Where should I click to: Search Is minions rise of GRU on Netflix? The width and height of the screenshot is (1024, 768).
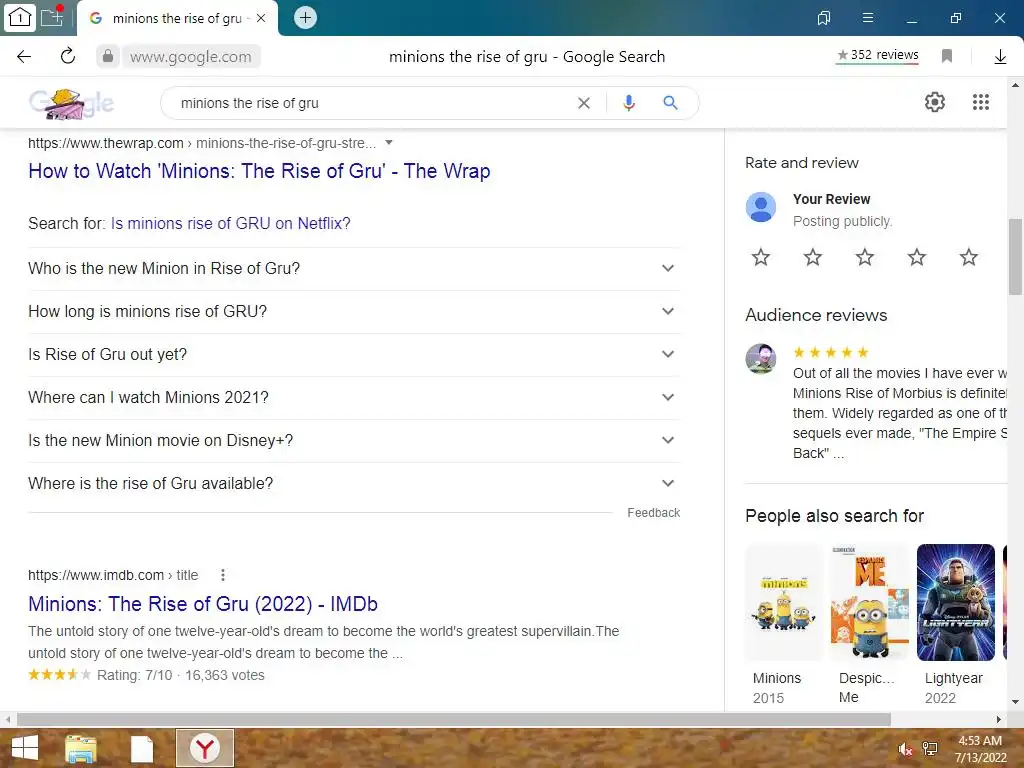(231, 223)
